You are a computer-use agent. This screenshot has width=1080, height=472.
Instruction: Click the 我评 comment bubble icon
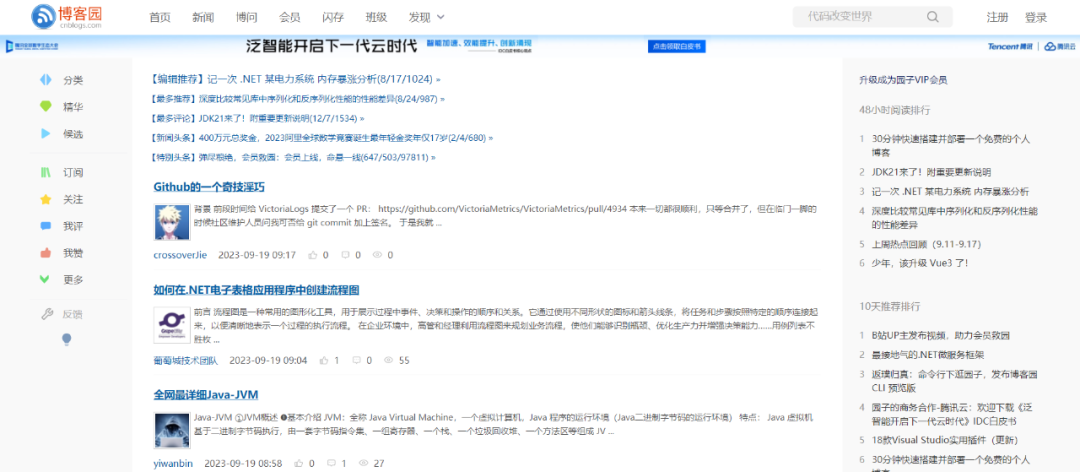pos(45,226)
